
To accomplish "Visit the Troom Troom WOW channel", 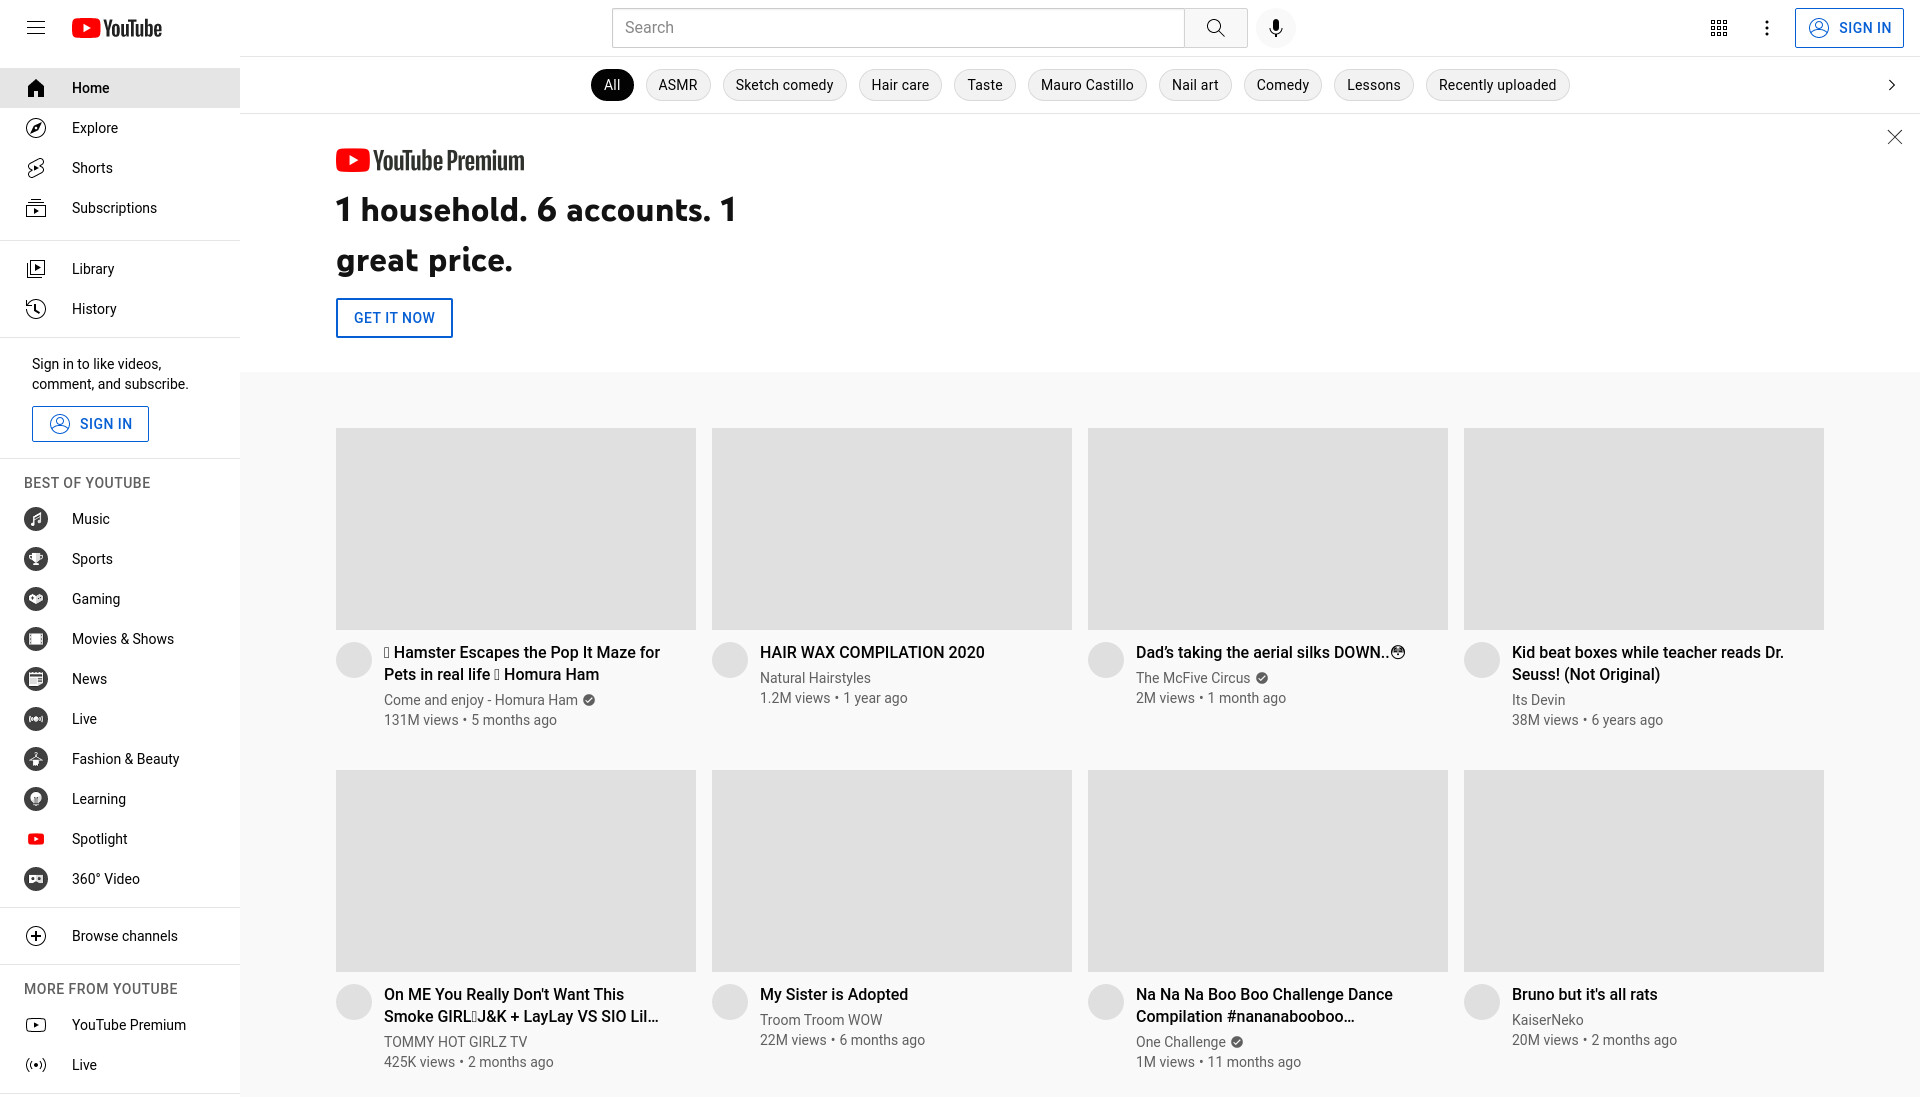I will (x=821, y=1020).
